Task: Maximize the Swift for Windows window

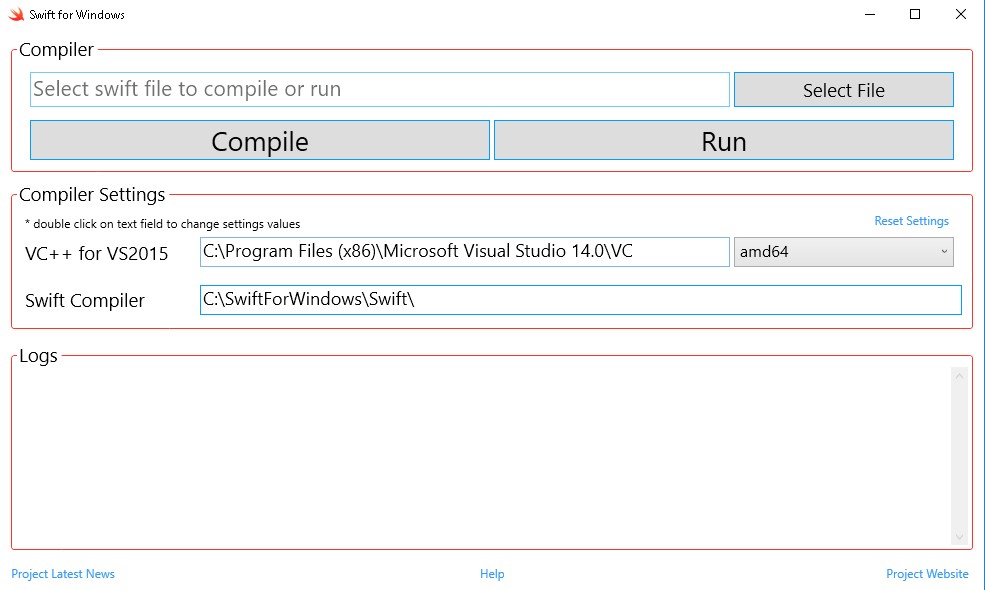Action: click(915, 14)
